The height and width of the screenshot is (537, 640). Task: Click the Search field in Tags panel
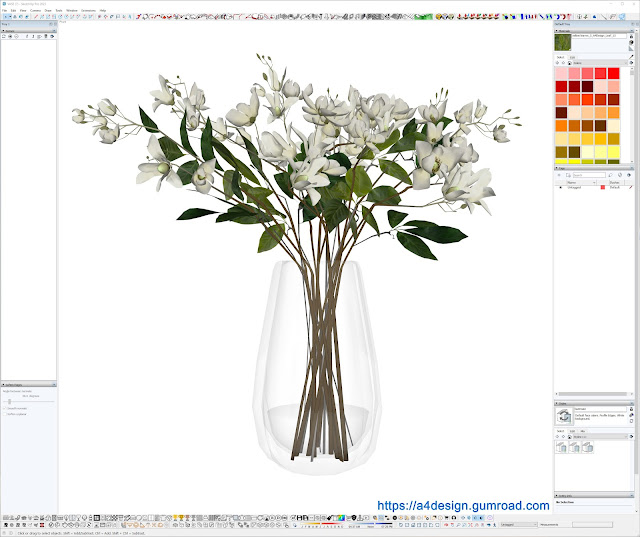pos(589,175)
